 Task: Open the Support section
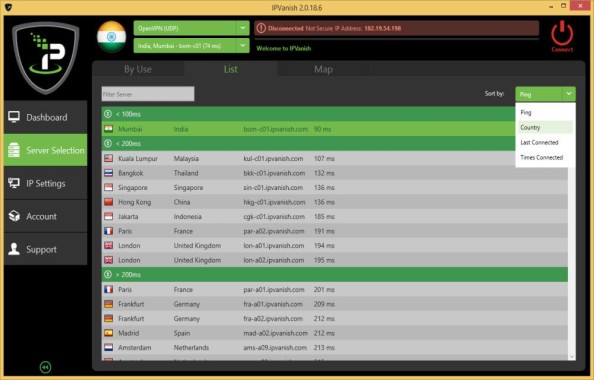click(x=45, y=249)
